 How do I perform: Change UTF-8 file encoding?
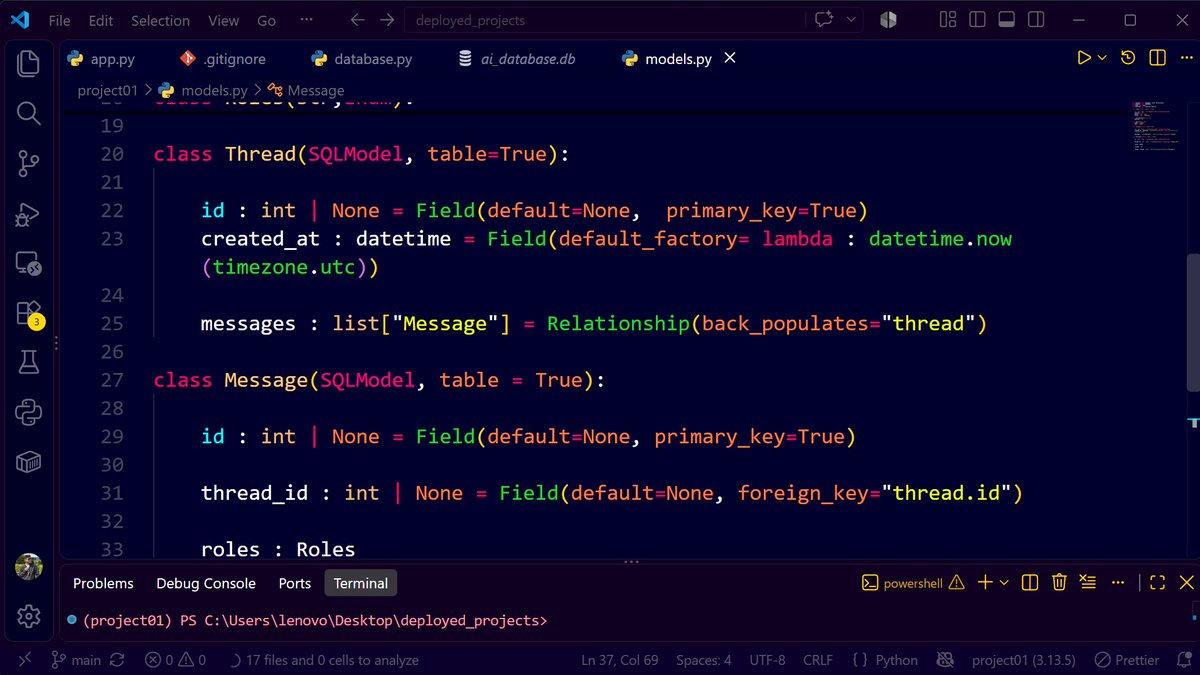767,660
